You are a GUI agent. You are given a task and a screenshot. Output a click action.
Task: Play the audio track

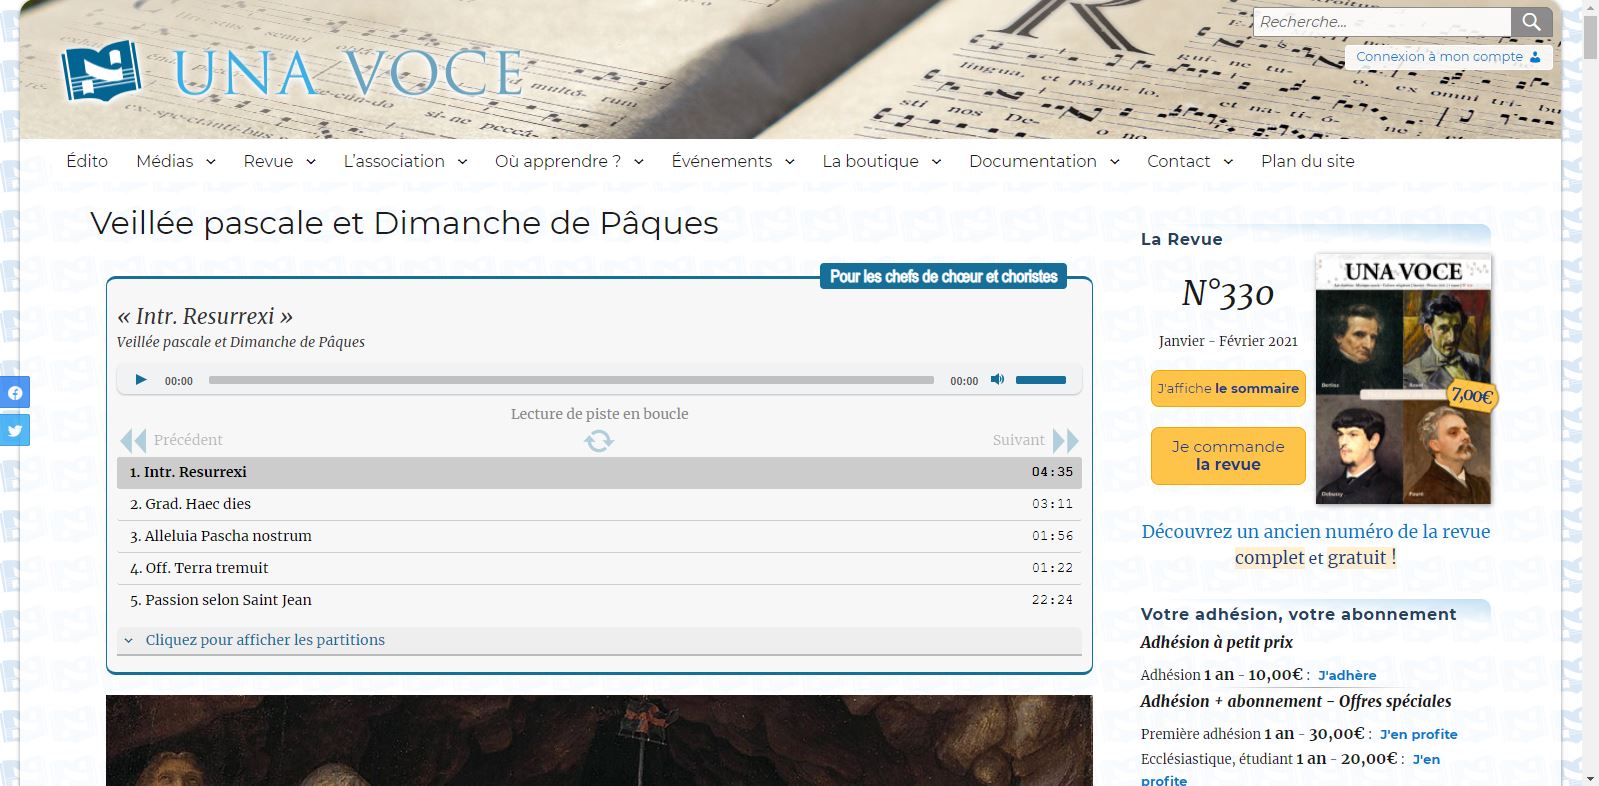coord(141,380)
